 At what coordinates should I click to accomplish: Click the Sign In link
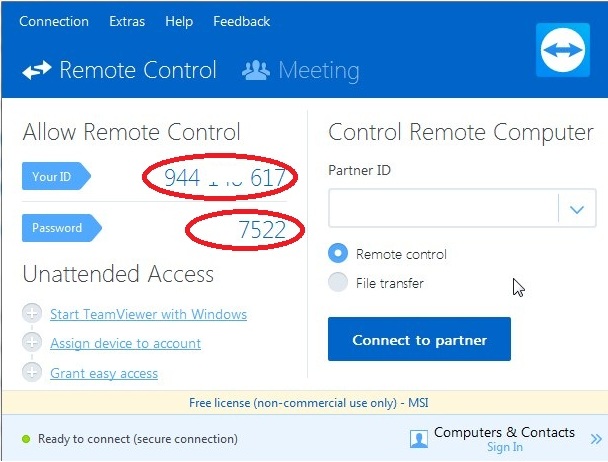tap(504, 447)
